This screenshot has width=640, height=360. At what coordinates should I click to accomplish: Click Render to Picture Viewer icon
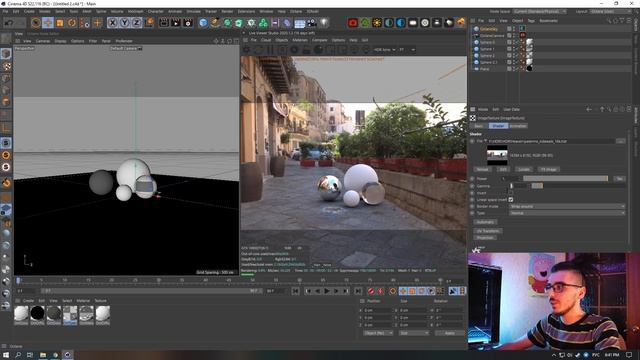pos(176,23)
